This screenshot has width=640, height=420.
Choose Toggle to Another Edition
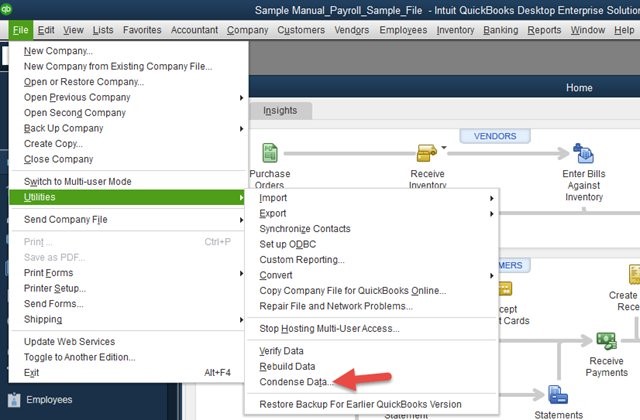click(x=80, y=357)
